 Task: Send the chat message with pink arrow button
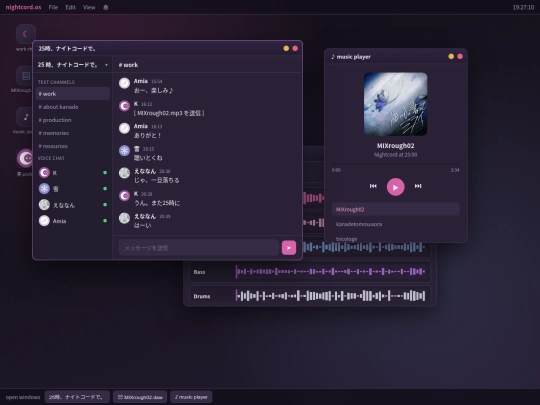pos(289,248)
